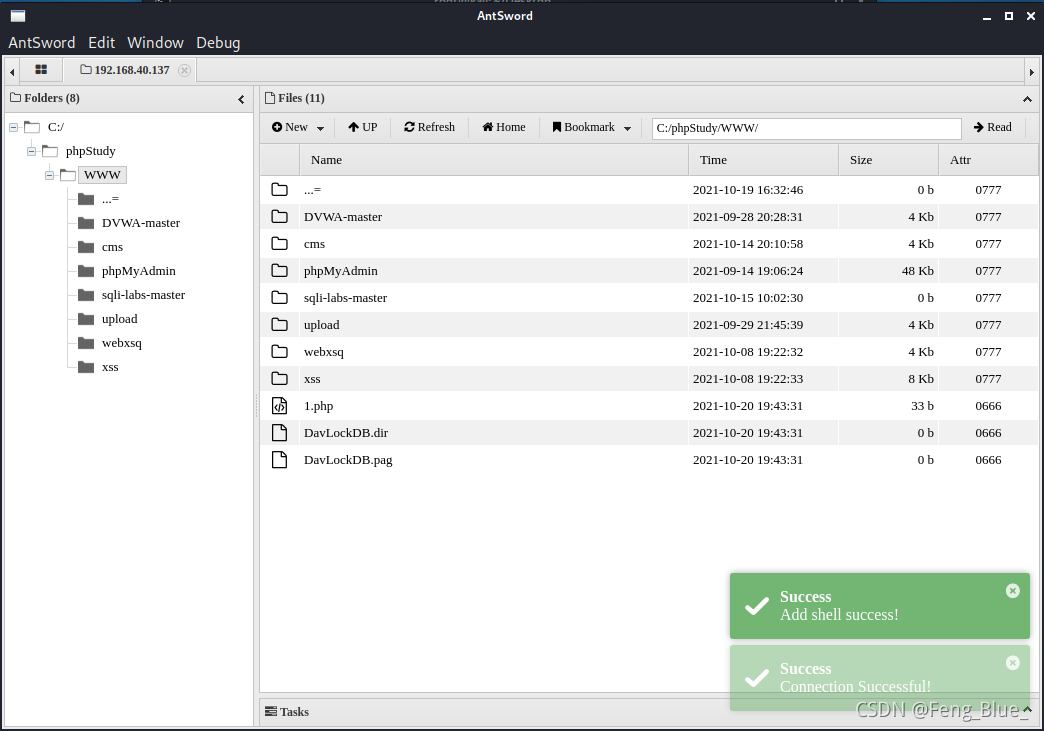Select WWW folder in tree
The width and height of the screenshot is (1044, 731).
[102, 175]
